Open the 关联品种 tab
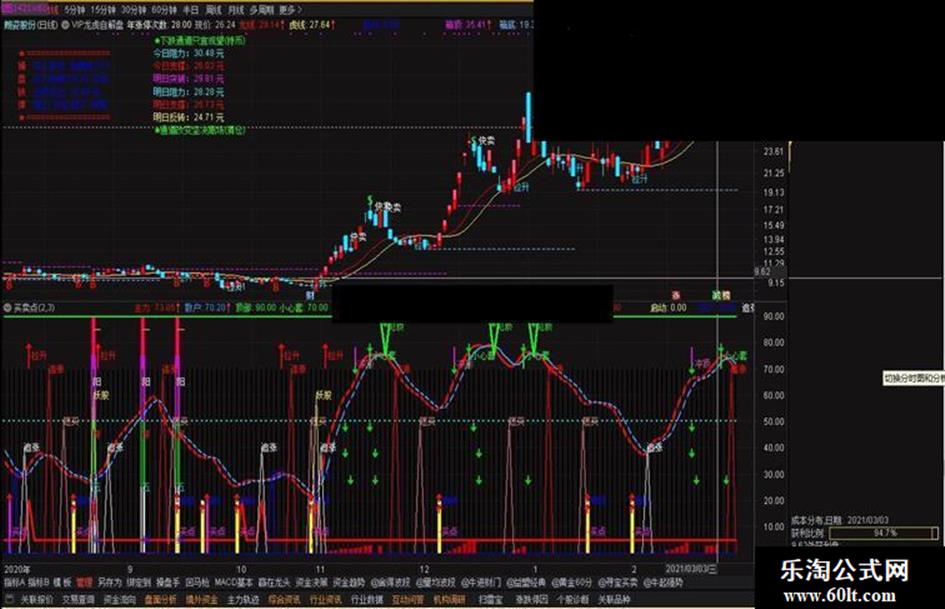 pyautogui.click(x=614, y=600)
